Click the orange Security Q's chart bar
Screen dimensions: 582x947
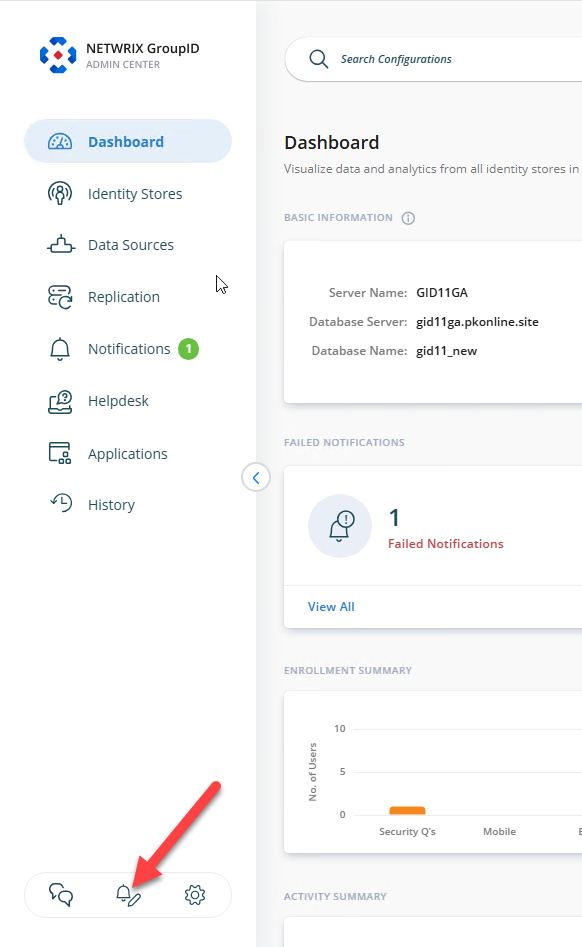click(407, 811)
